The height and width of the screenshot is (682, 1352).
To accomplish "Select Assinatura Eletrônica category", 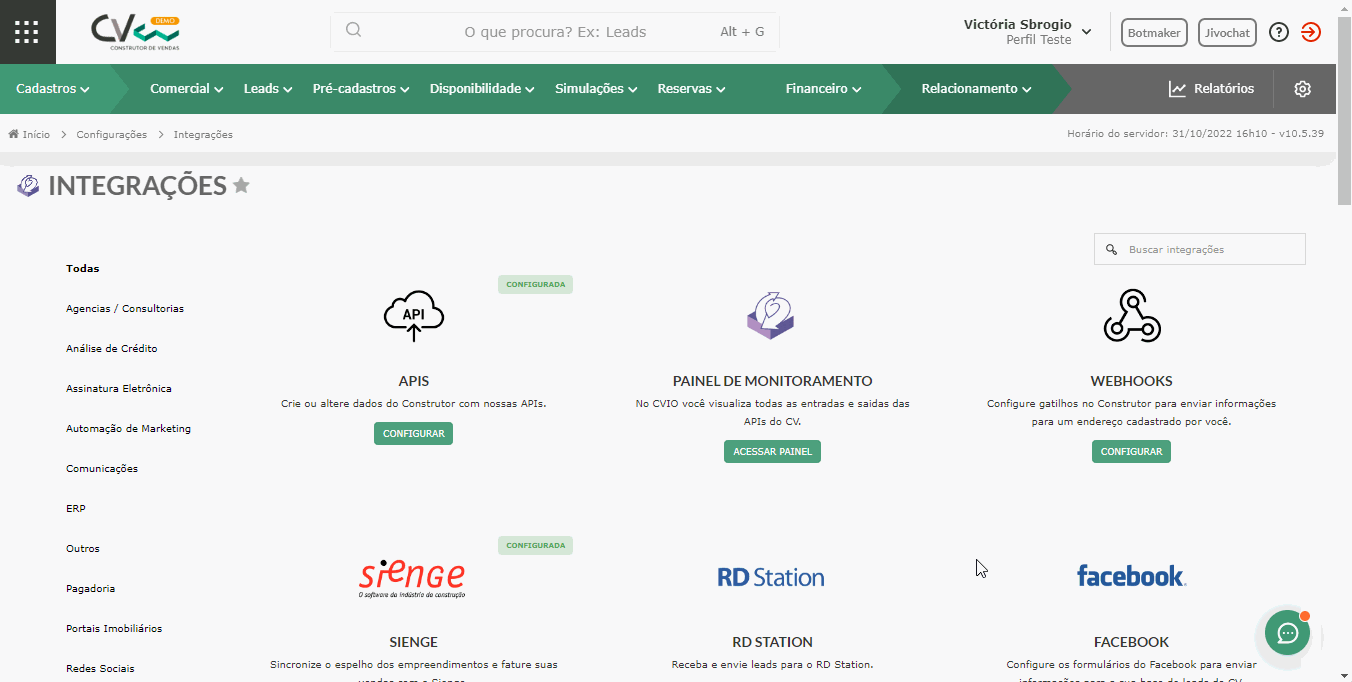I will point(119,388).
